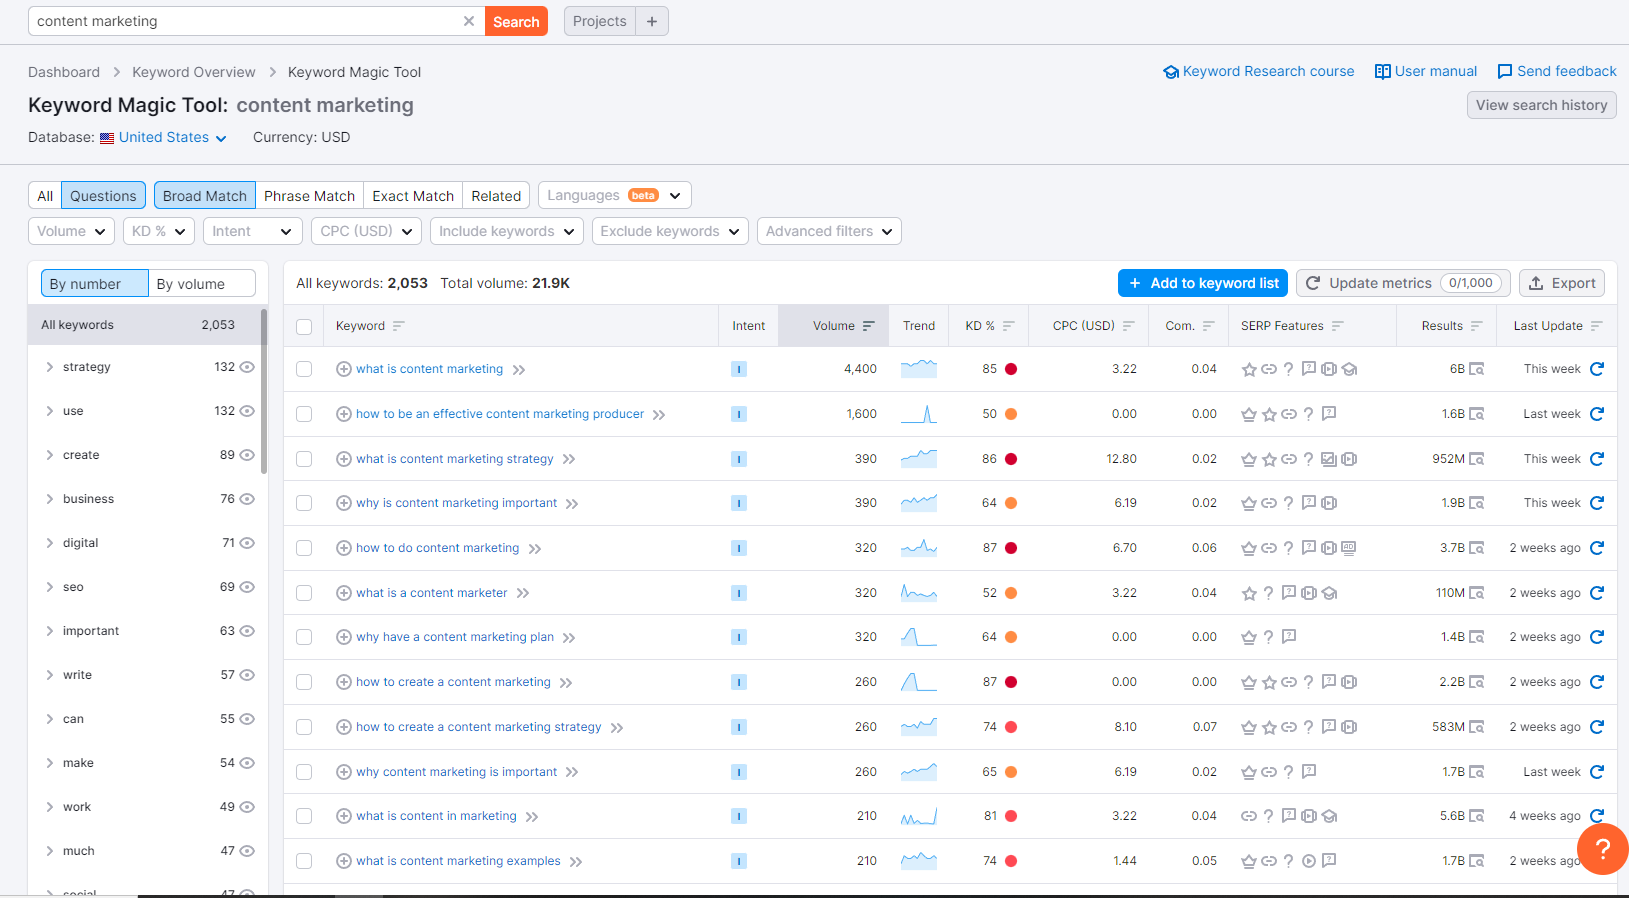Check 'how to be an effective content marketing producer'
The image size is (1629, 898).
click(x=304, y=414)
